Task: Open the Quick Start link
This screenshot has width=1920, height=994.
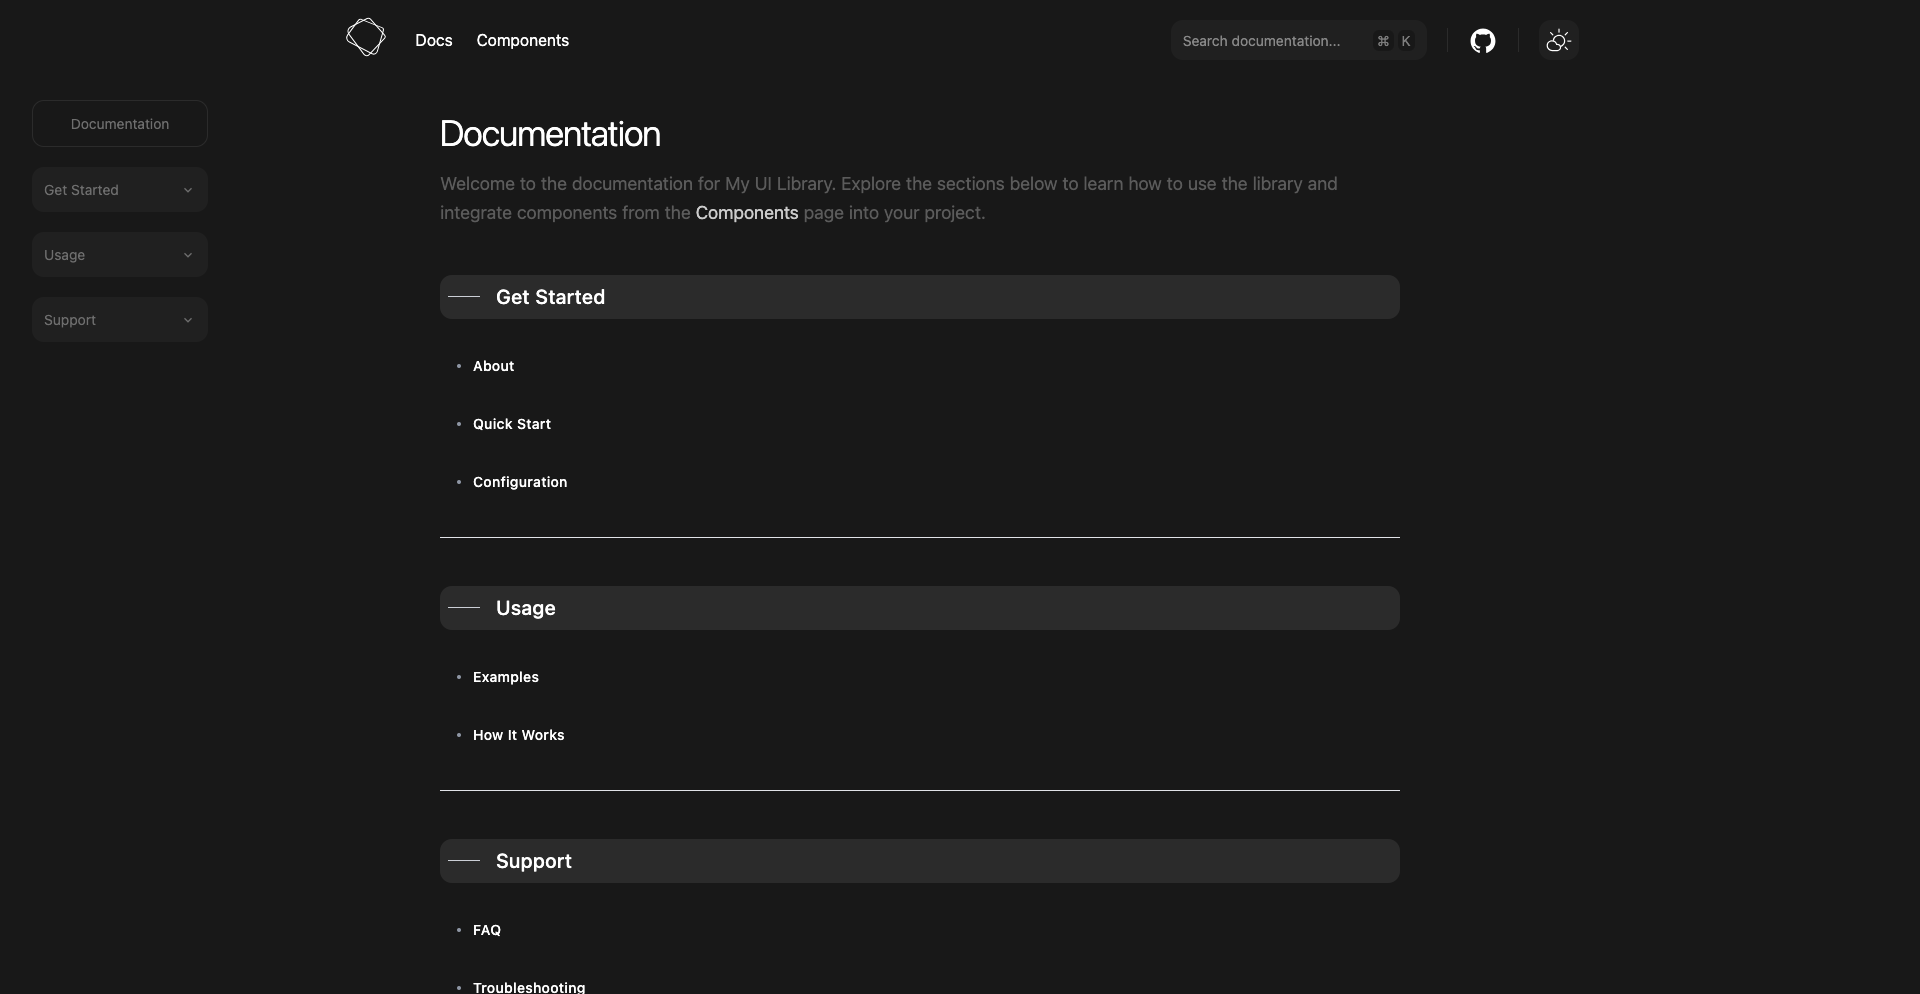Action: [512, 424]
